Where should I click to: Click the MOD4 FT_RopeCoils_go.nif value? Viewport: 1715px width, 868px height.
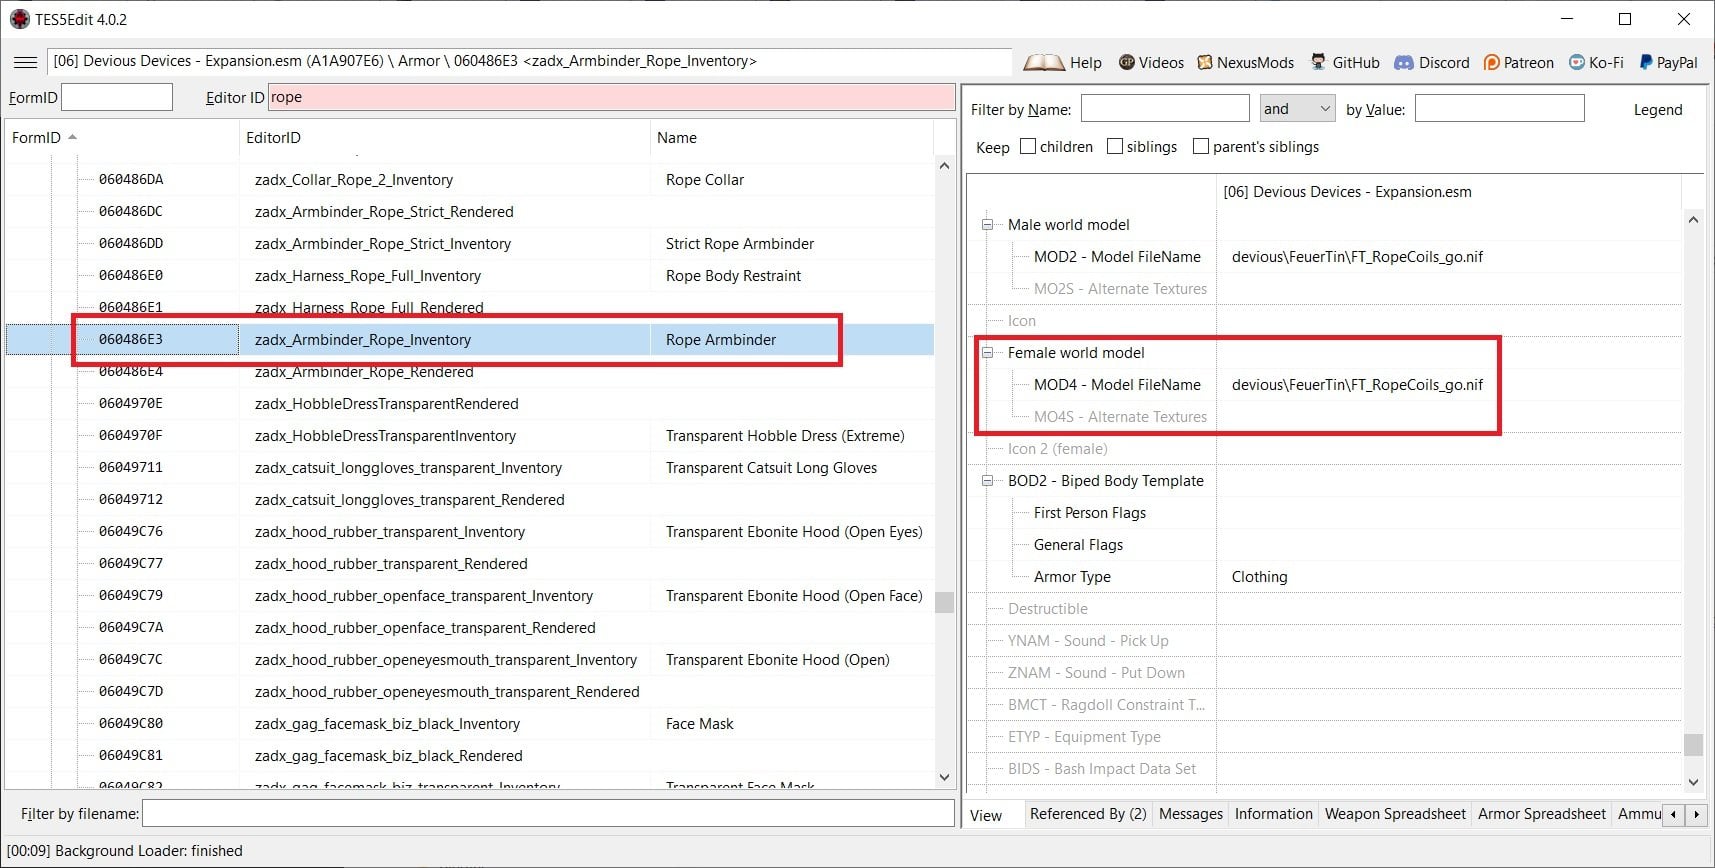(1357, 385)
